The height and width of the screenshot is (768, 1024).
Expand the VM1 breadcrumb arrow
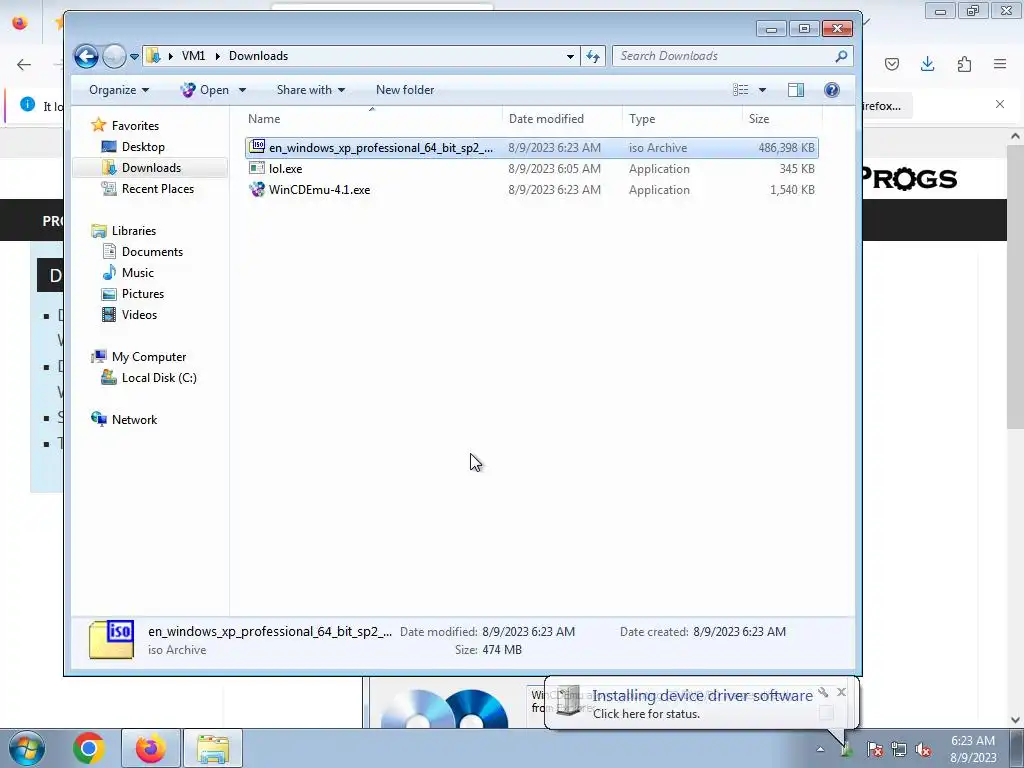pyautogui.click(x=170, y=56)
